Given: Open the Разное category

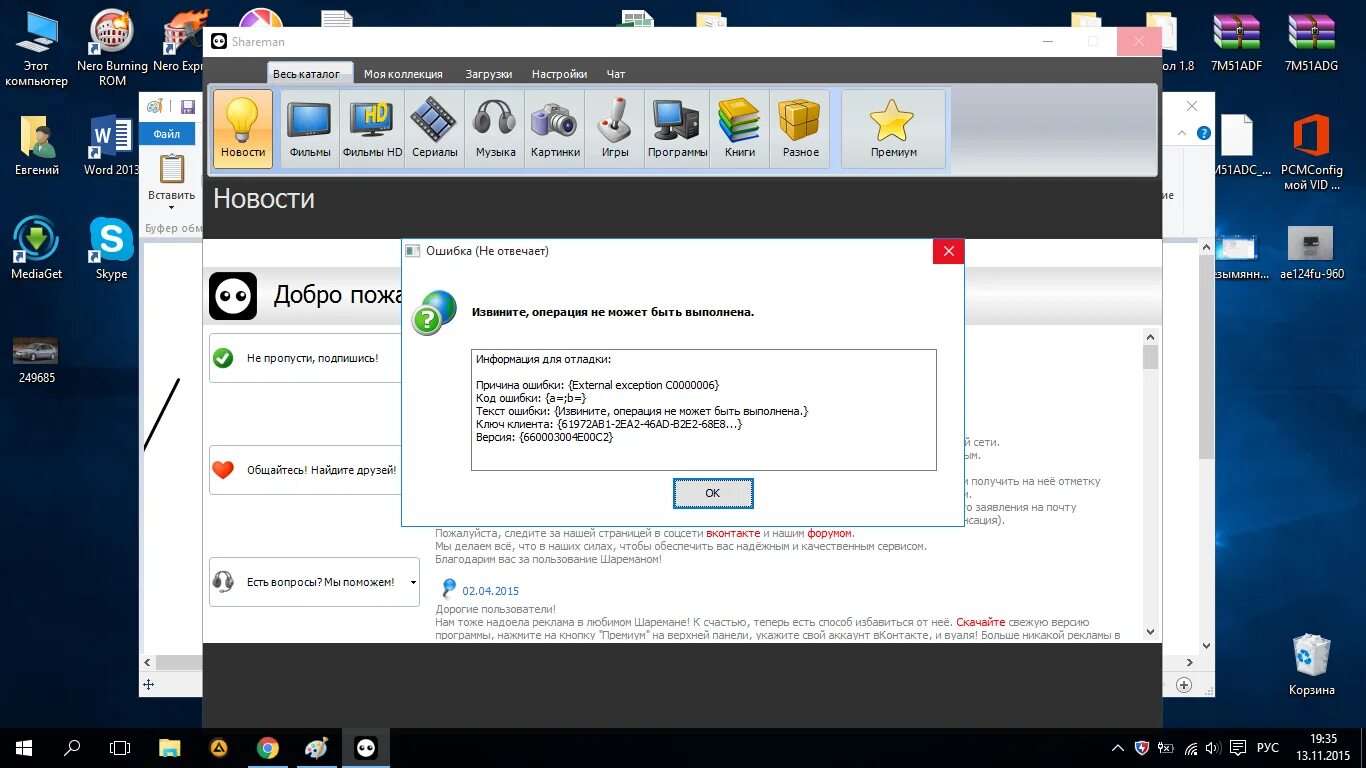Looking at the screenshot, I should click(x=800, y=129).
